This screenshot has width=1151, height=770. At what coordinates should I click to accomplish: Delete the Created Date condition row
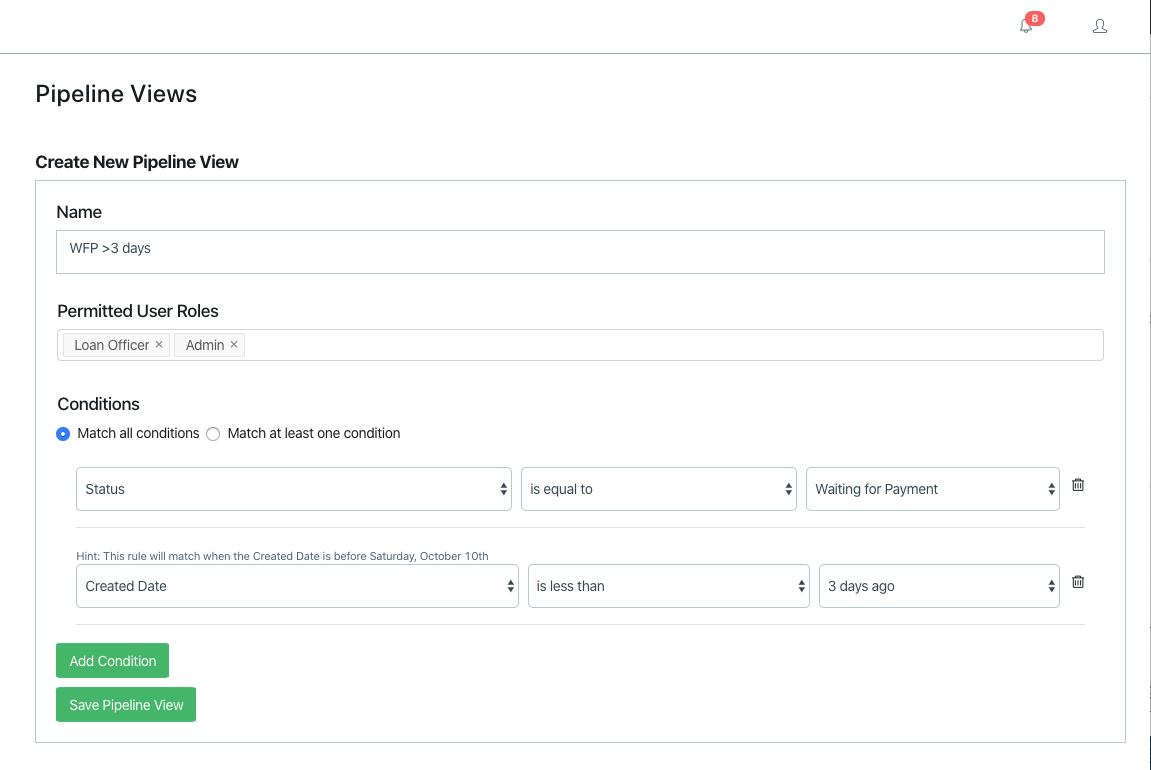tap(1078, 582)
